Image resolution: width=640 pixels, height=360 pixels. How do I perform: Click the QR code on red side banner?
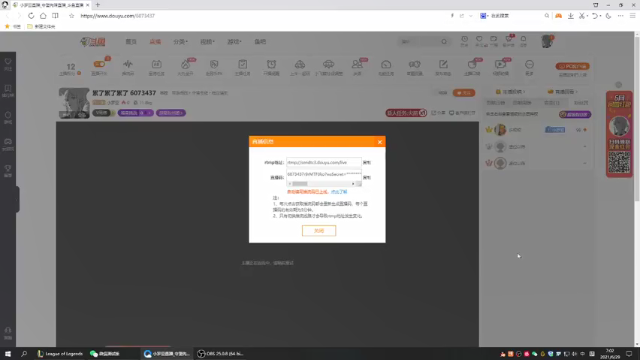click(619, 162)
